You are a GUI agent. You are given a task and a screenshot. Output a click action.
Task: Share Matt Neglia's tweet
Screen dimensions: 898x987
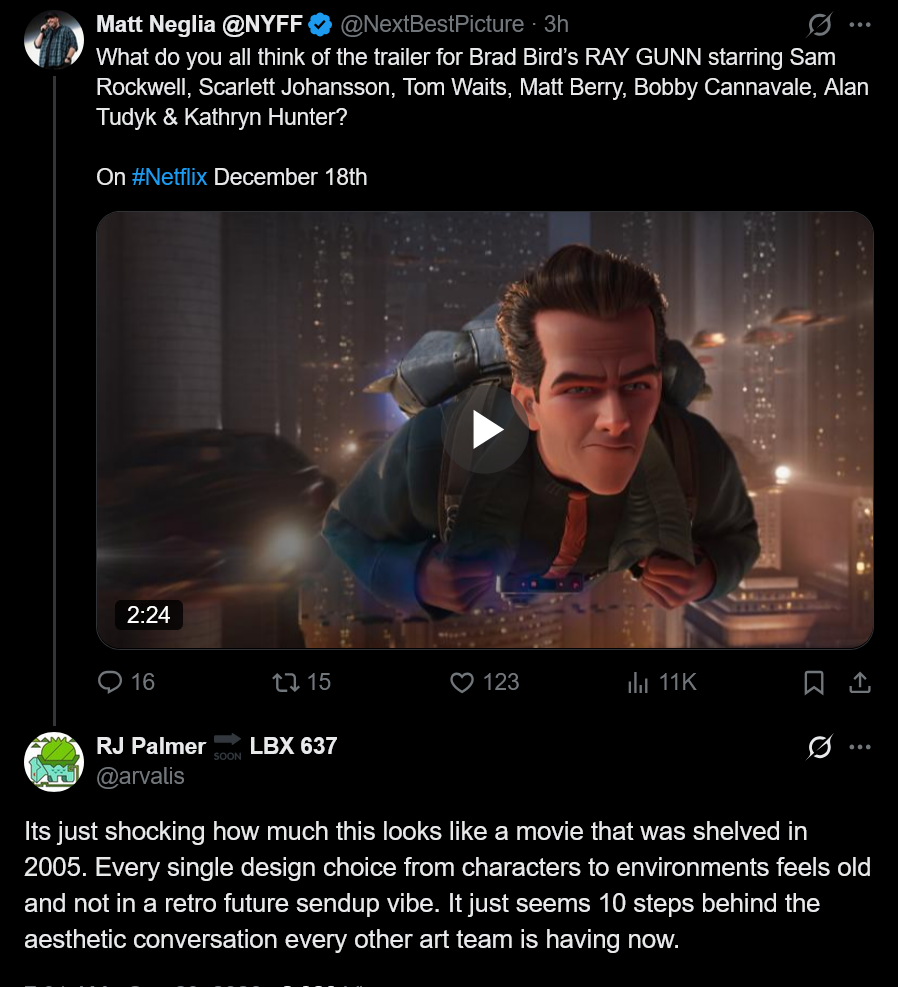pyautogui.click(x=860, y=682)
